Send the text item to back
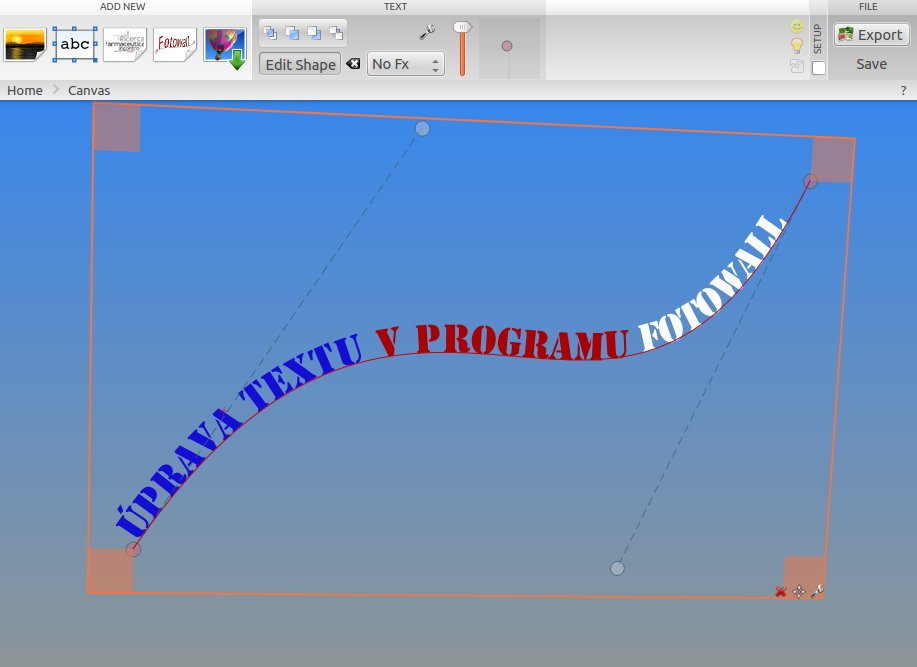 [x=336, y=33]
